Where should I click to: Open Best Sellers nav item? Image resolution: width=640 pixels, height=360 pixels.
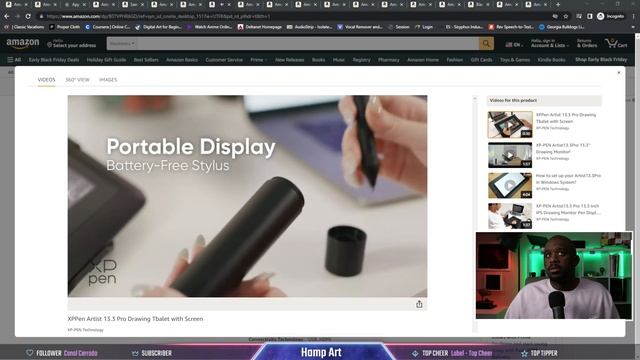click(x=146, y=60)
